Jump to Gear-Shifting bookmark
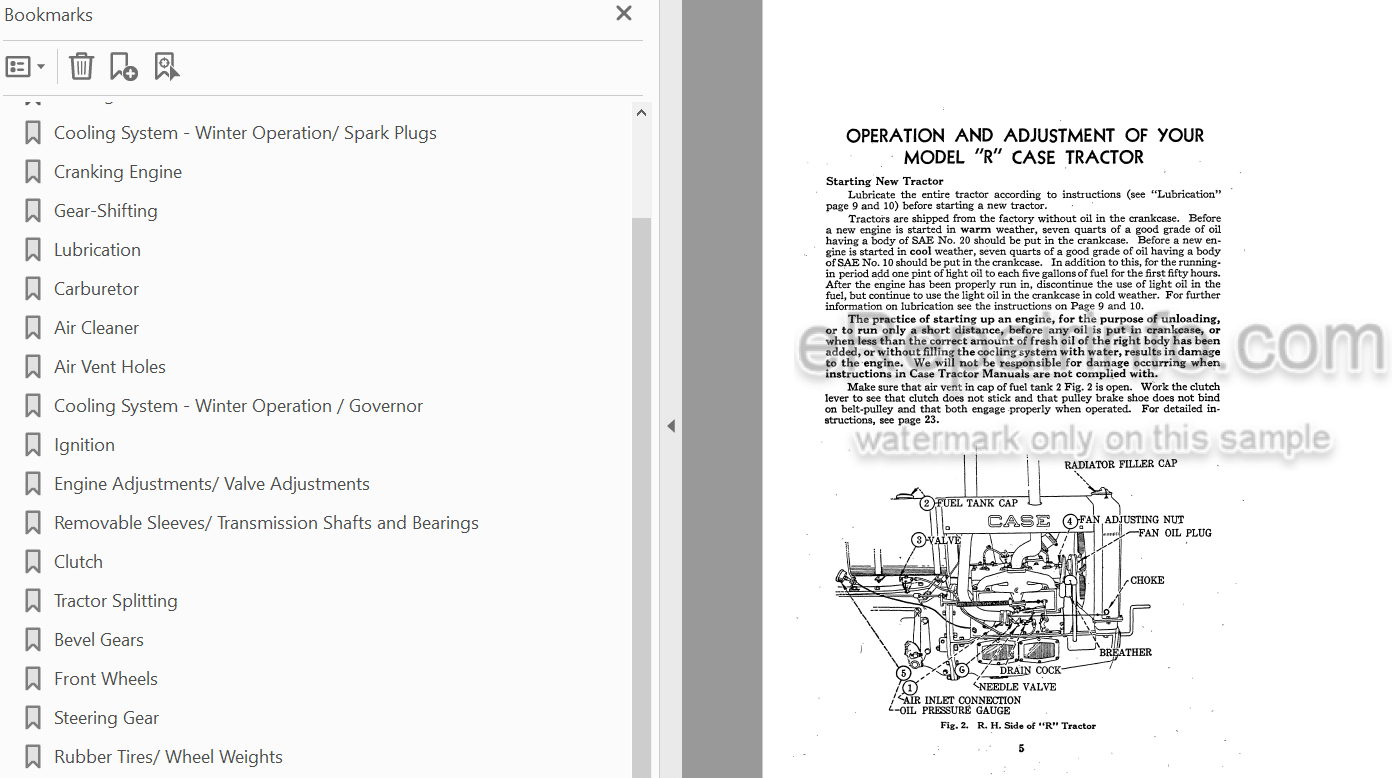The height and width of the screenshot is (778, 1392). pyautogui.click(x=106, y=211)
